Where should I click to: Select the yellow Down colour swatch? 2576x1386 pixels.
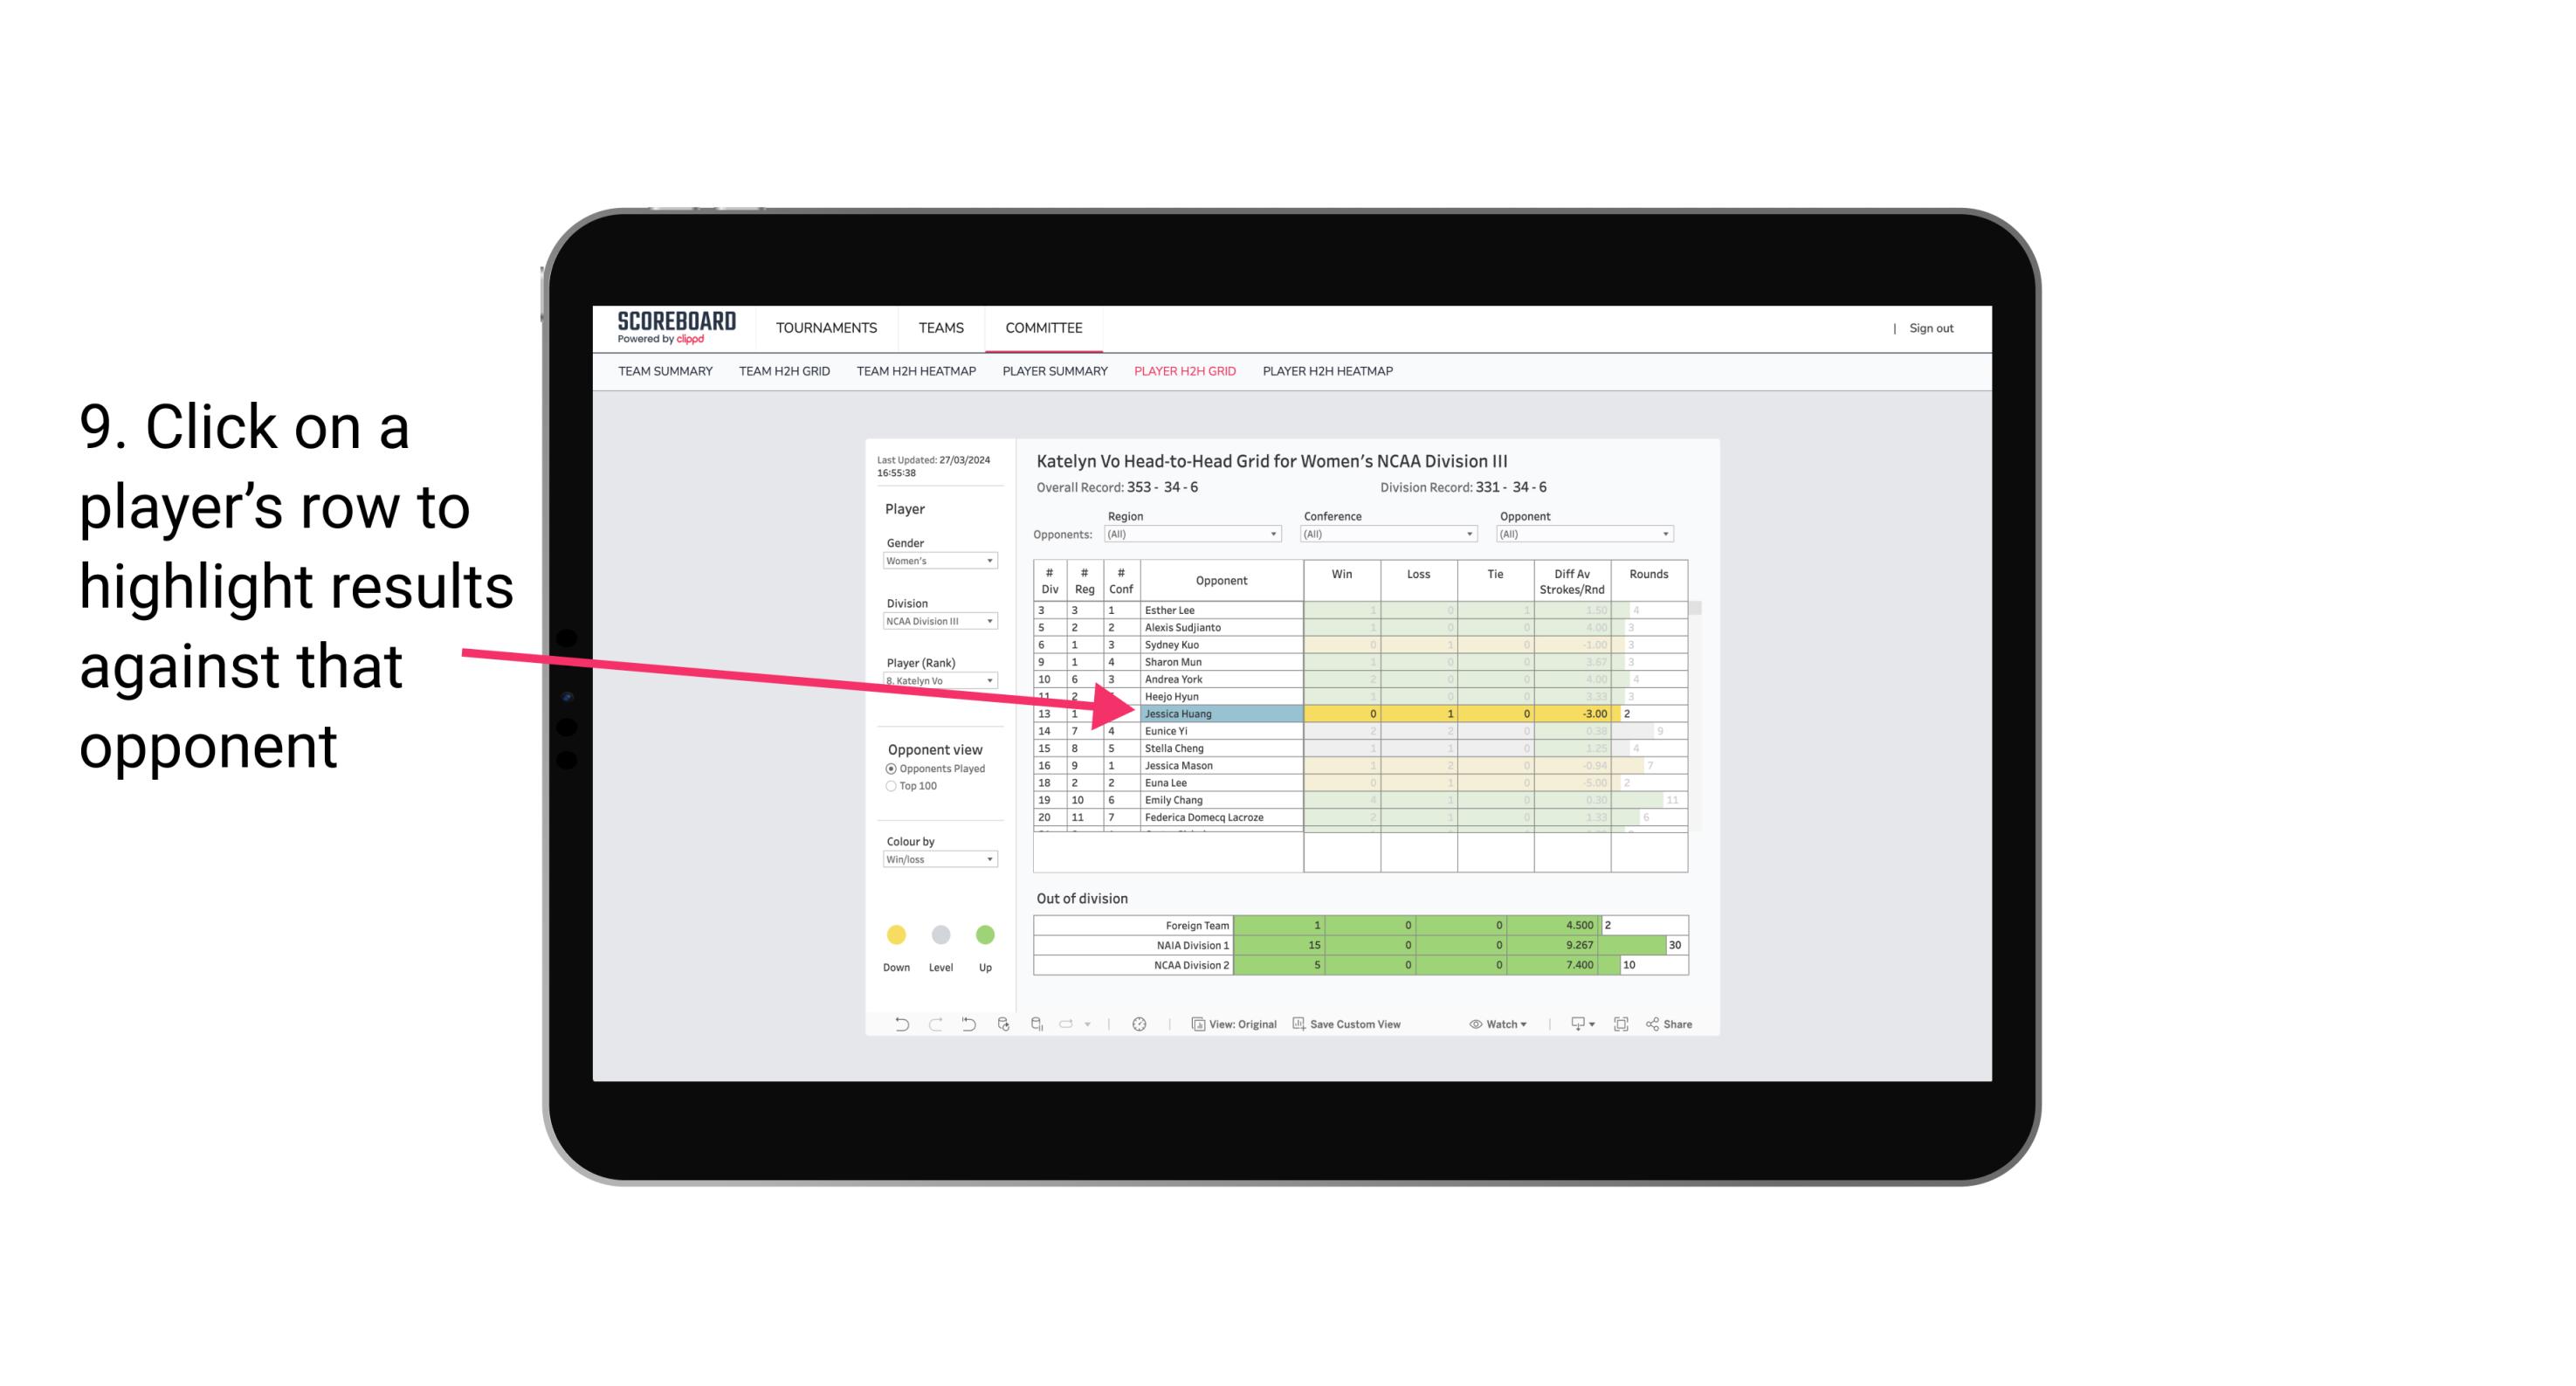(x=894, y=932)
